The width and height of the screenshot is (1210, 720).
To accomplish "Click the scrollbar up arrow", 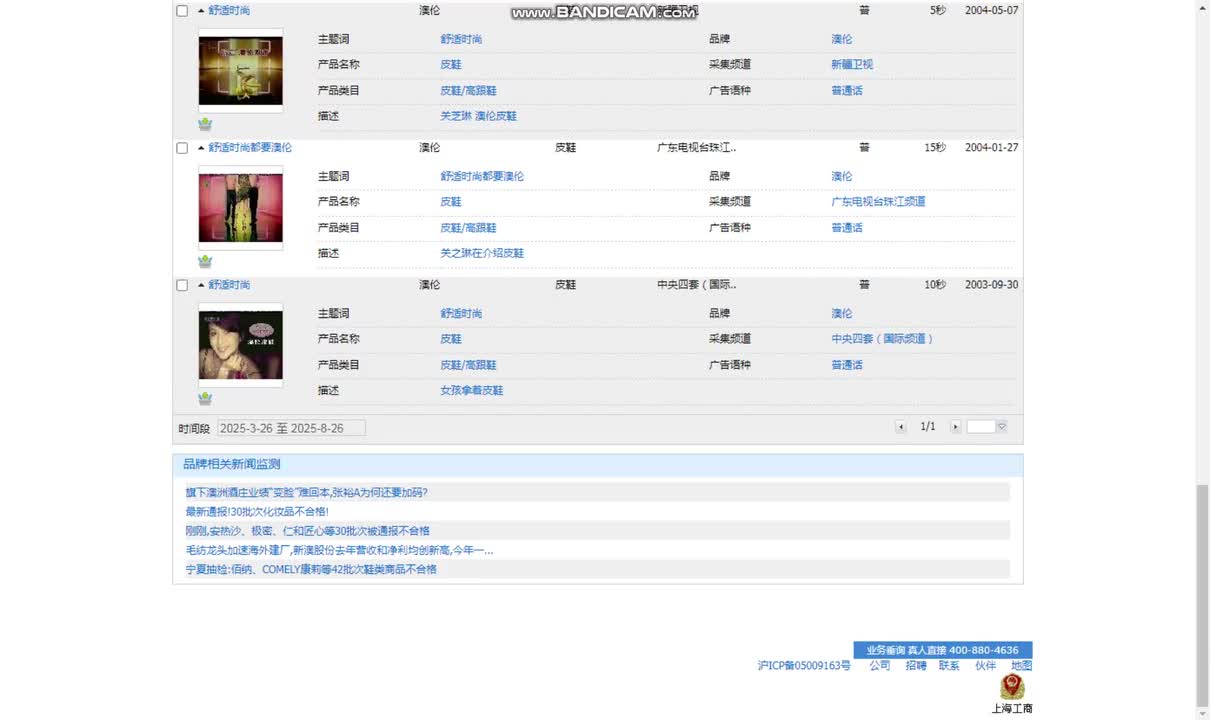I will click(x=1202, y=8).
